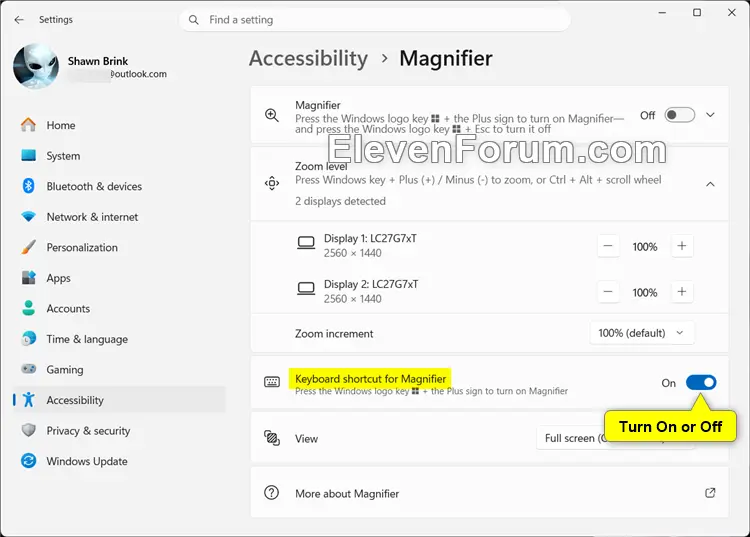
Task: Open Apps settings label
Action: click(58, 278)
